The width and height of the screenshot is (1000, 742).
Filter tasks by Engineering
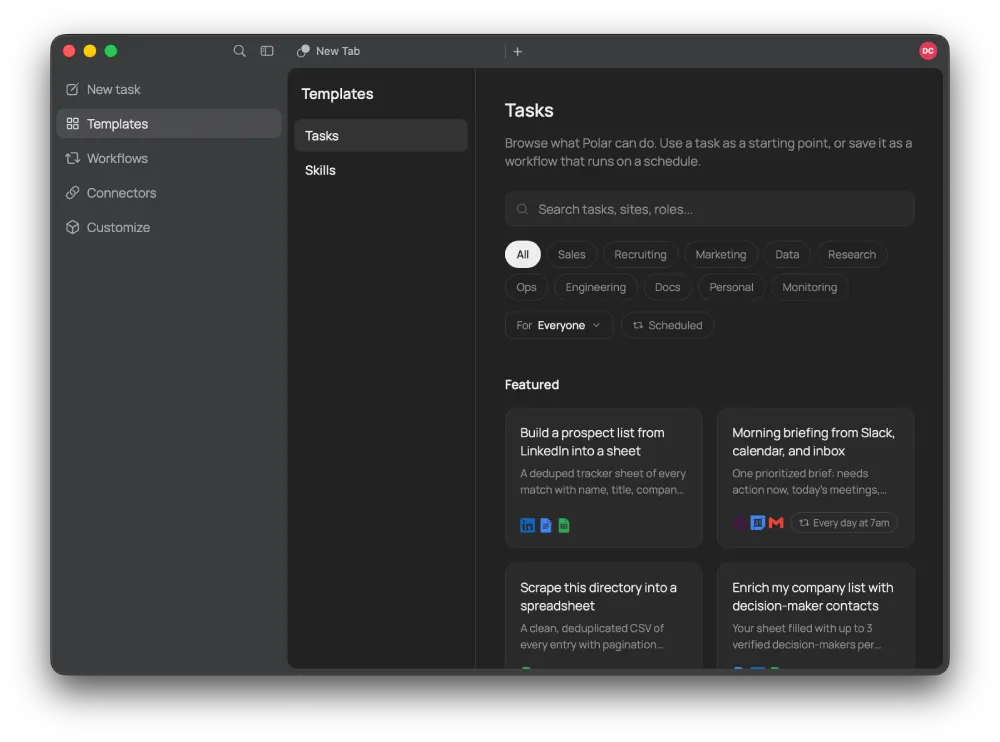[x=596, y=287]
